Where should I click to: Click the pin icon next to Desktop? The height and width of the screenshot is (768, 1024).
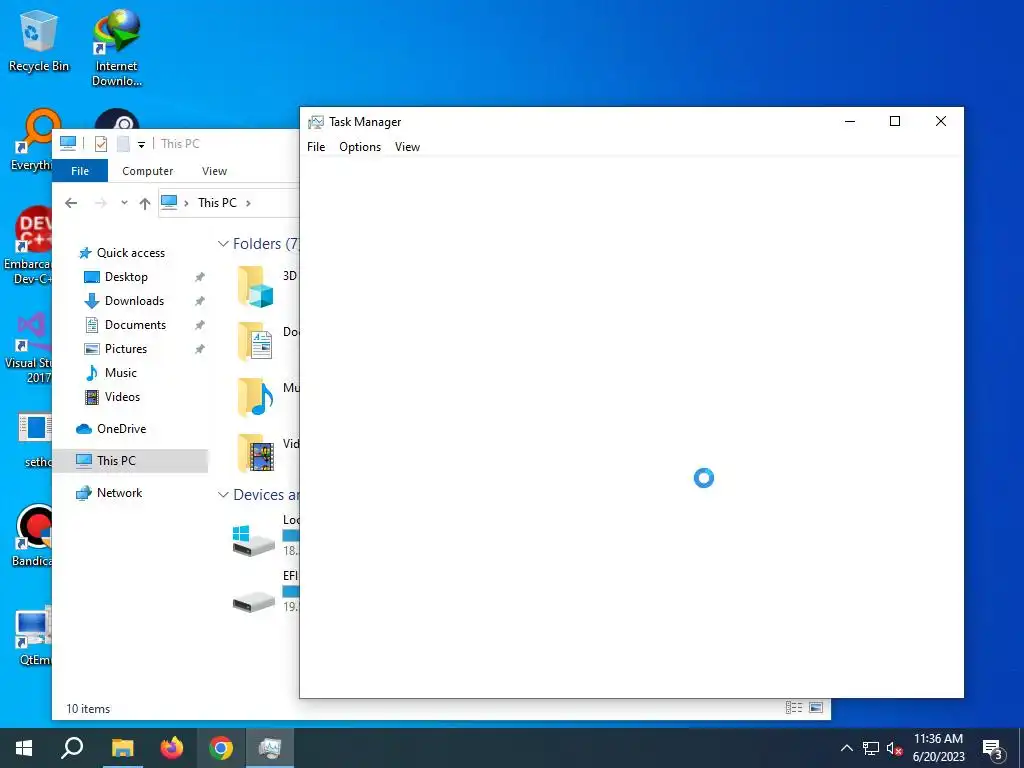(200, 277)
